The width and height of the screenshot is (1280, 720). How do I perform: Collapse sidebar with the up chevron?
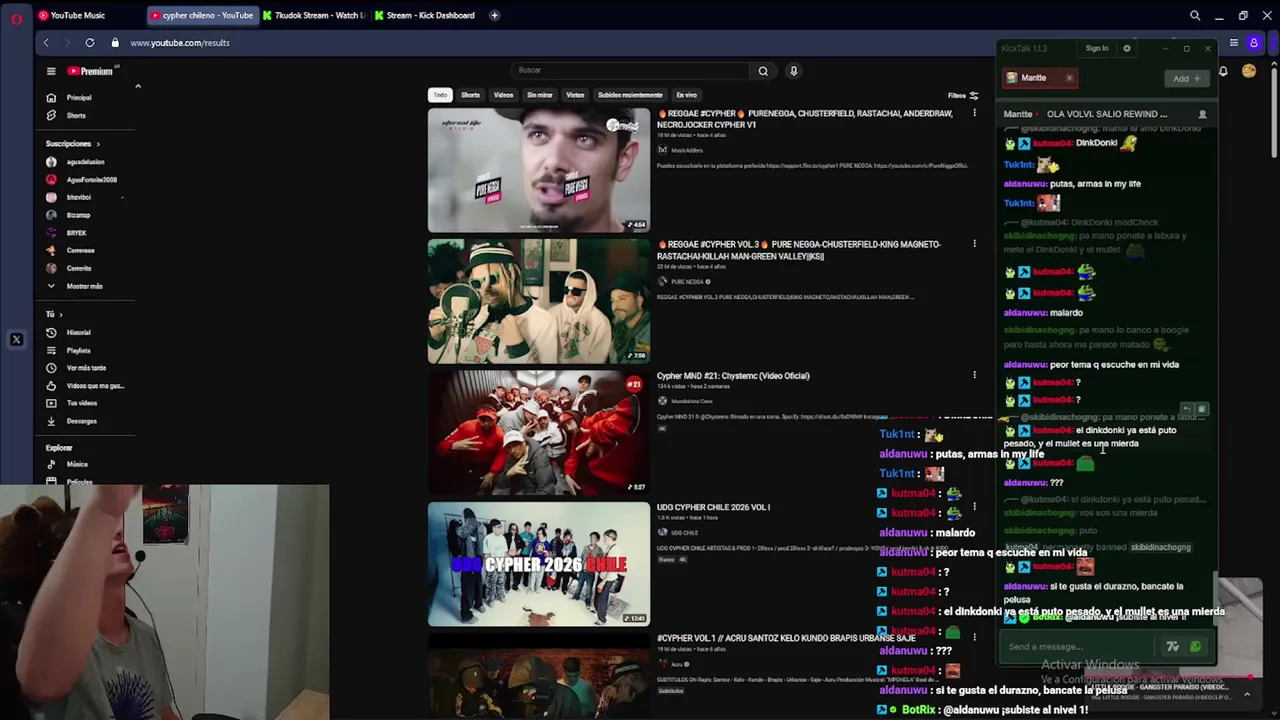138,86
